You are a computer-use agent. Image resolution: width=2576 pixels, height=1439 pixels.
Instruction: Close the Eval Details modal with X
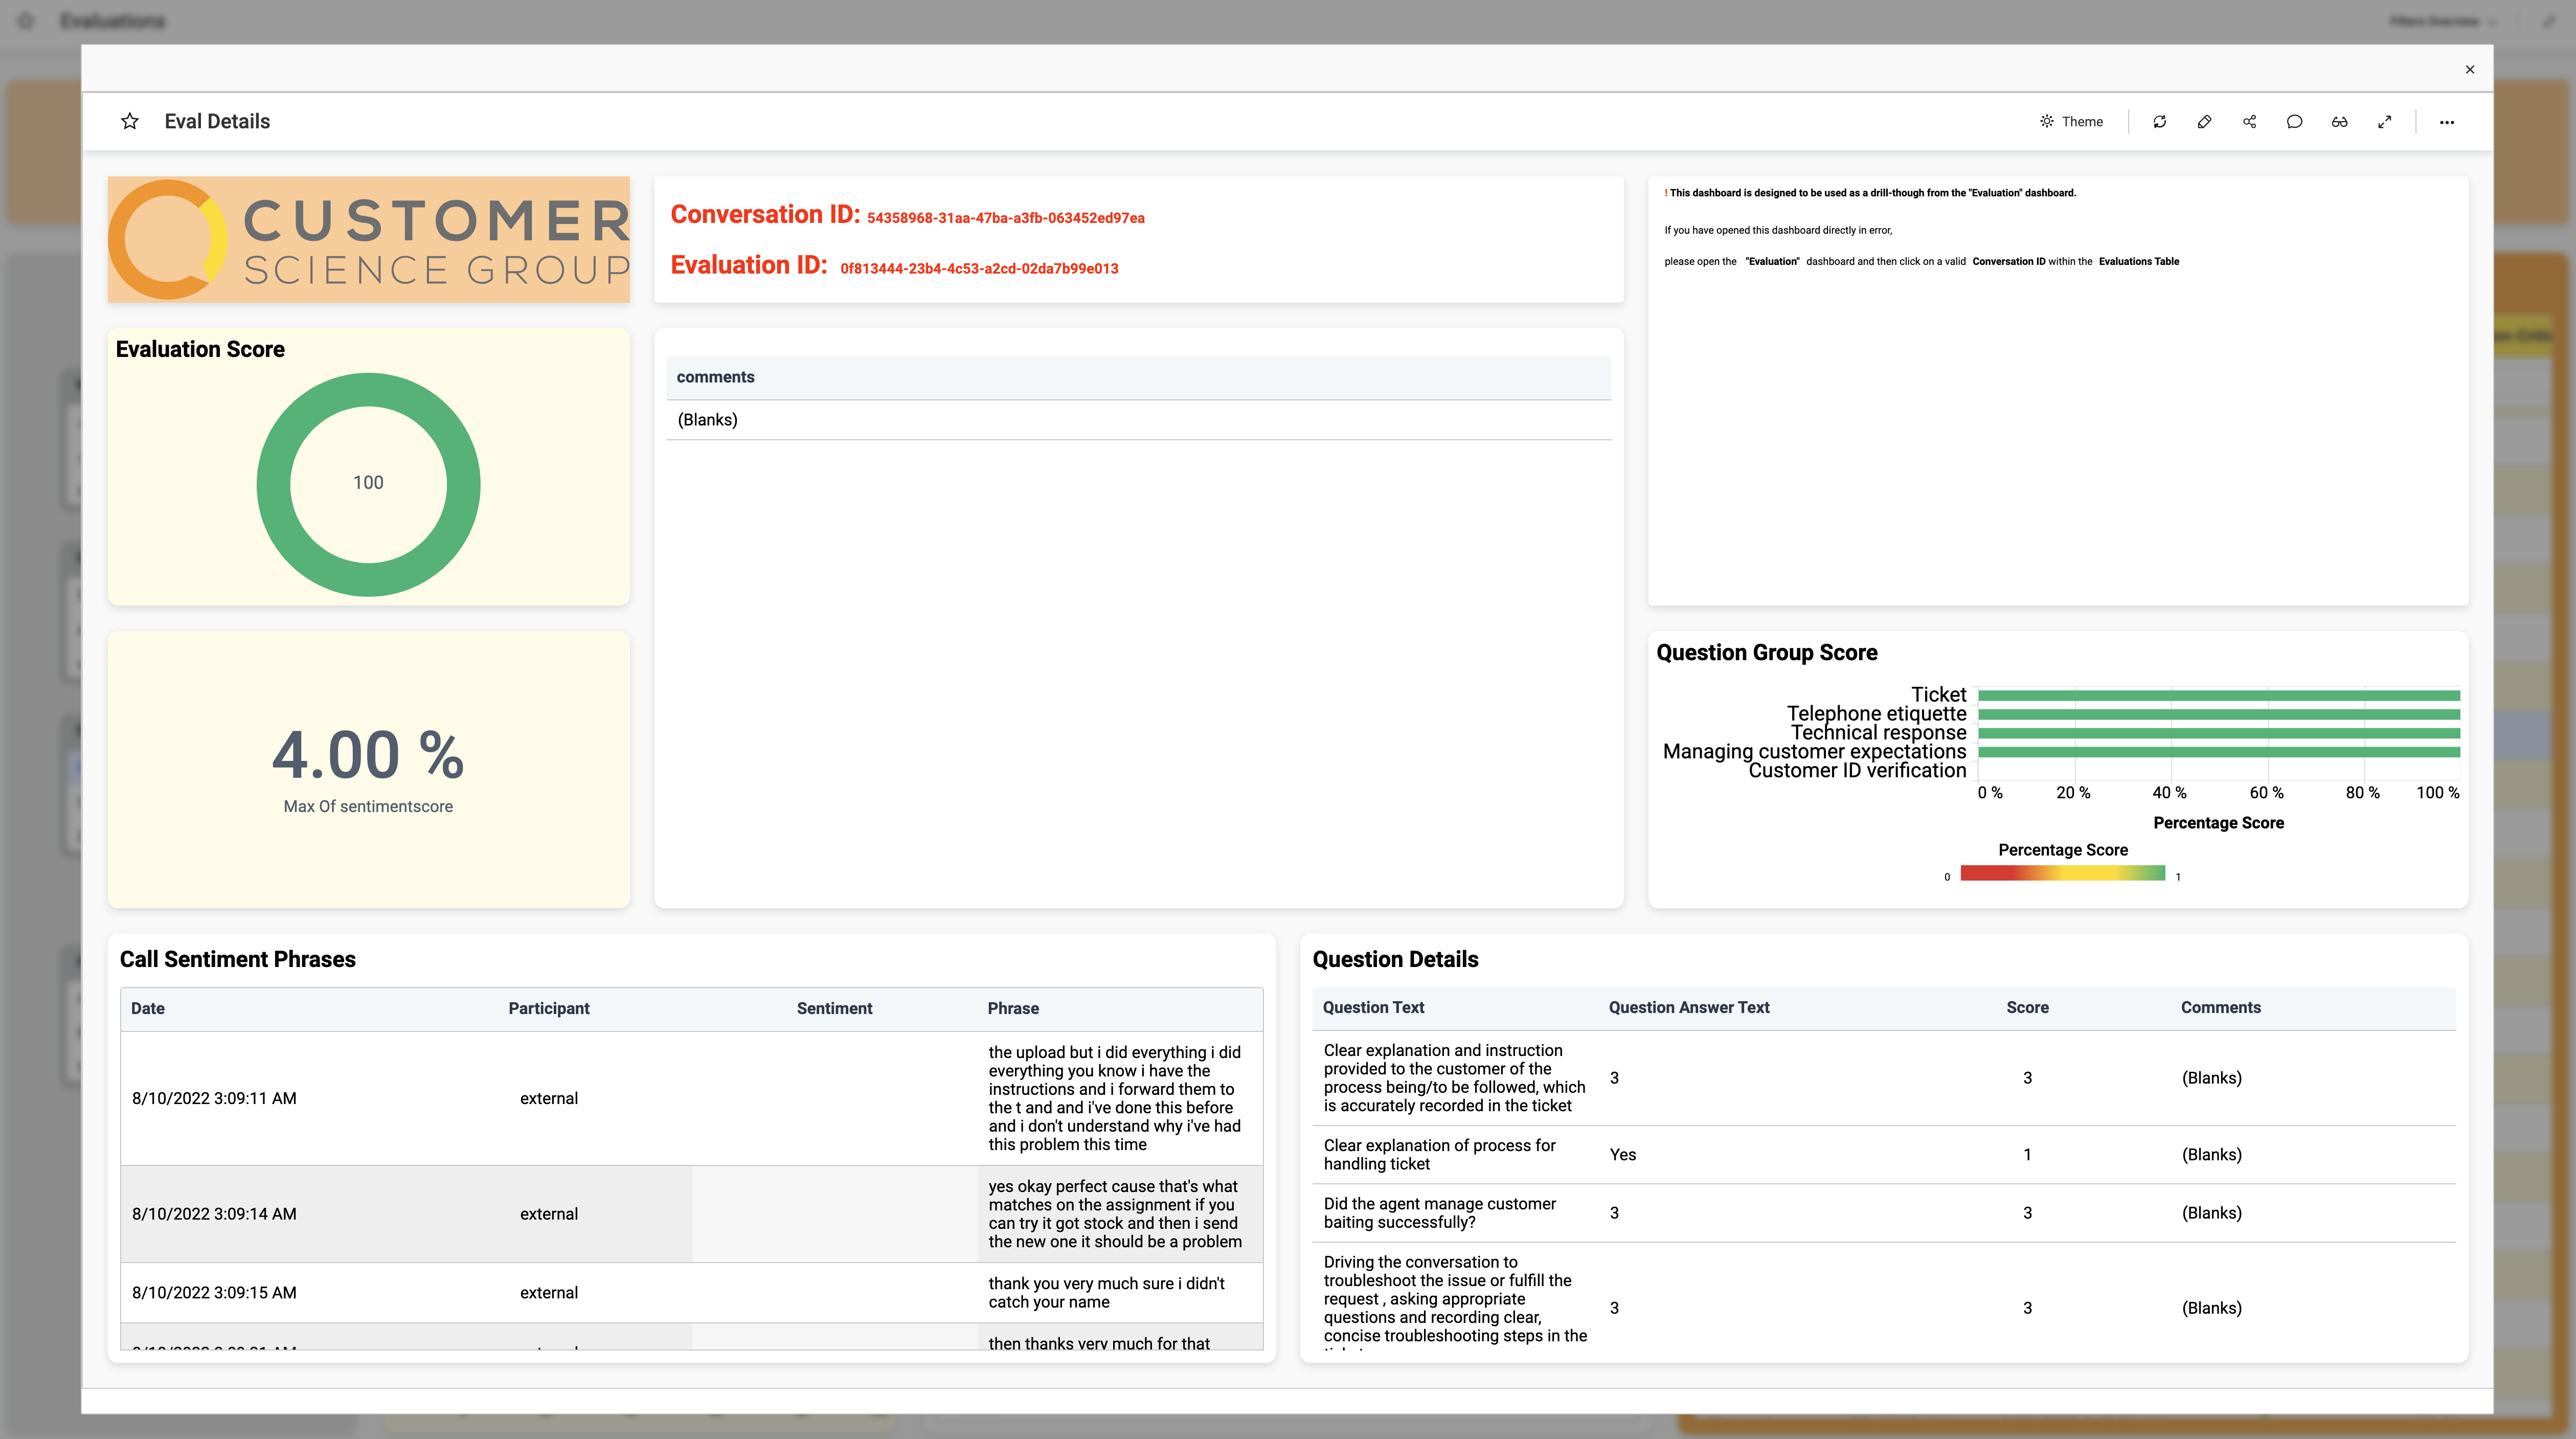[2470, 69]
